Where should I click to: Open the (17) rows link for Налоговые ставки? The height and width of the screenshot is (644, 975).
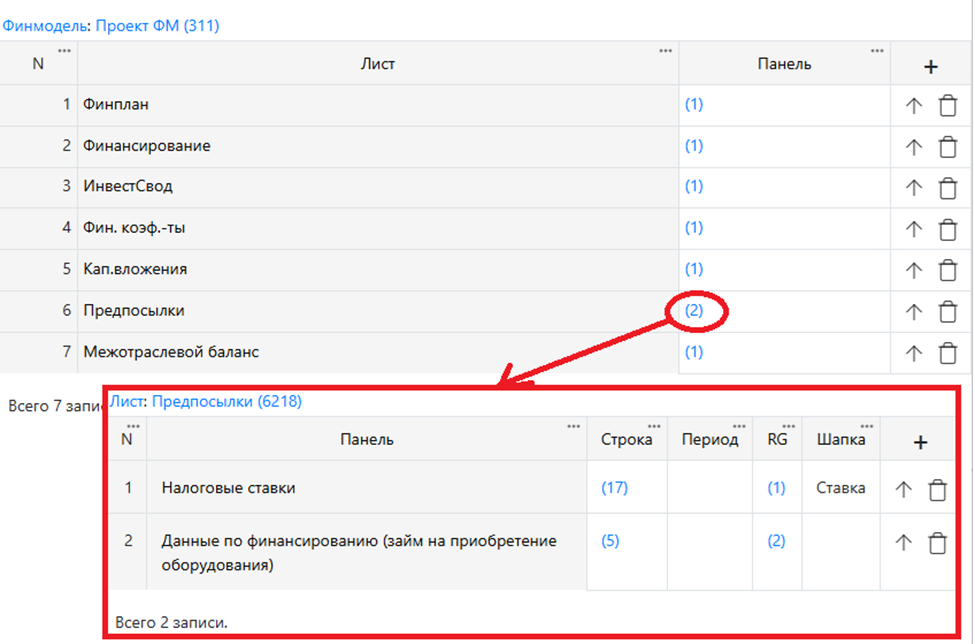click(x=614, y=488)
